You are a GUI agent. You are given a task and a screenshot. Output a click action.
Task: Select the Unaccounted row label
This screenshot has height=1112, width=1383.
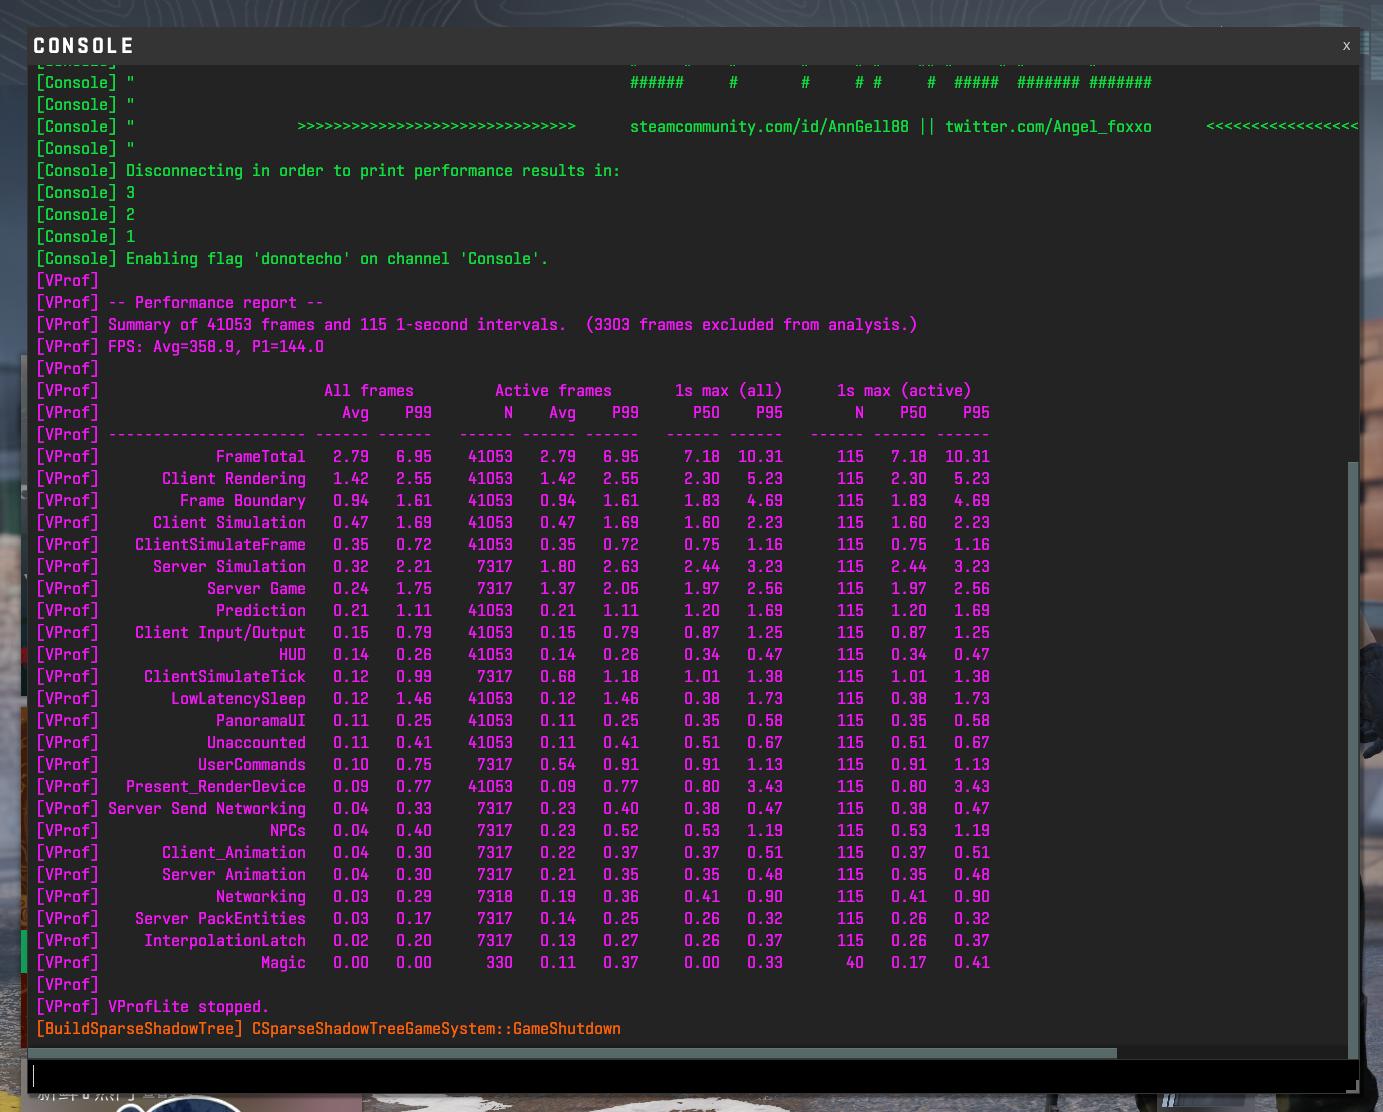pyautogui.click(x=256, y=743)
